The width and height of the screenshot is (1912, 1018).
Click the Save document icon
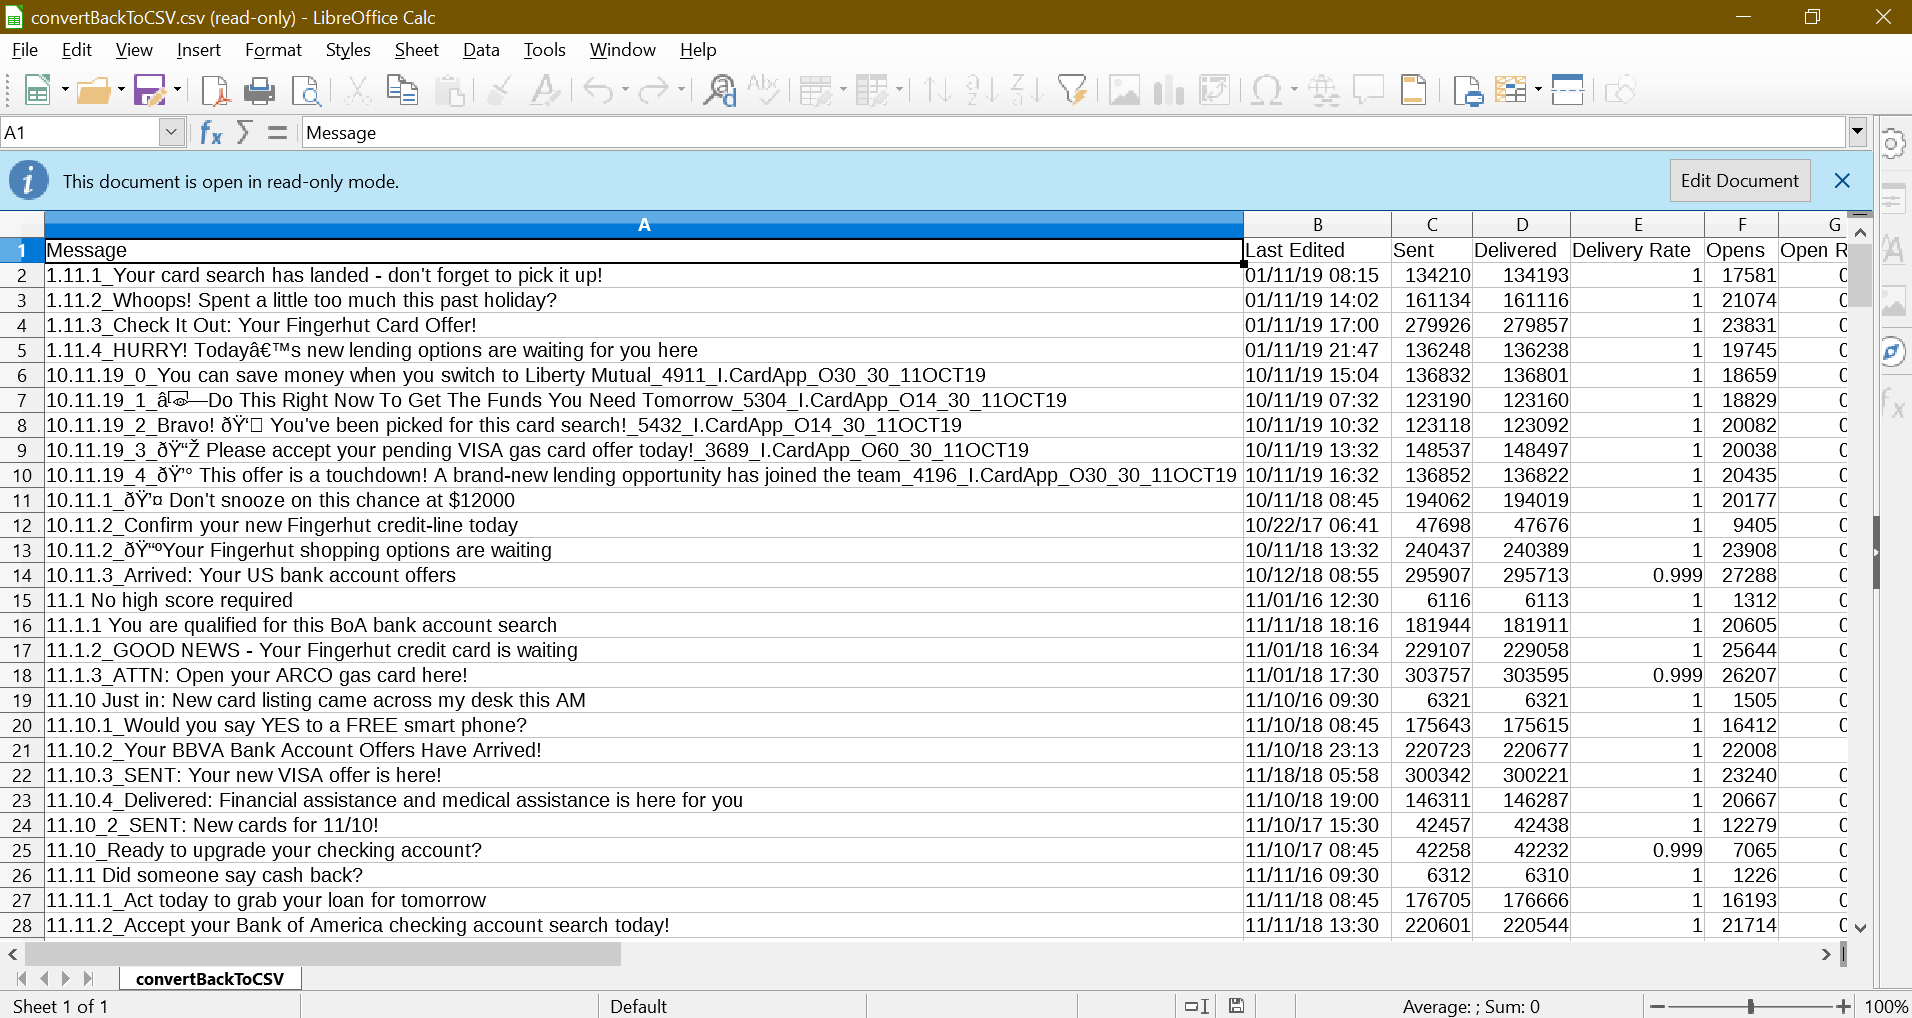click(149, 91)
